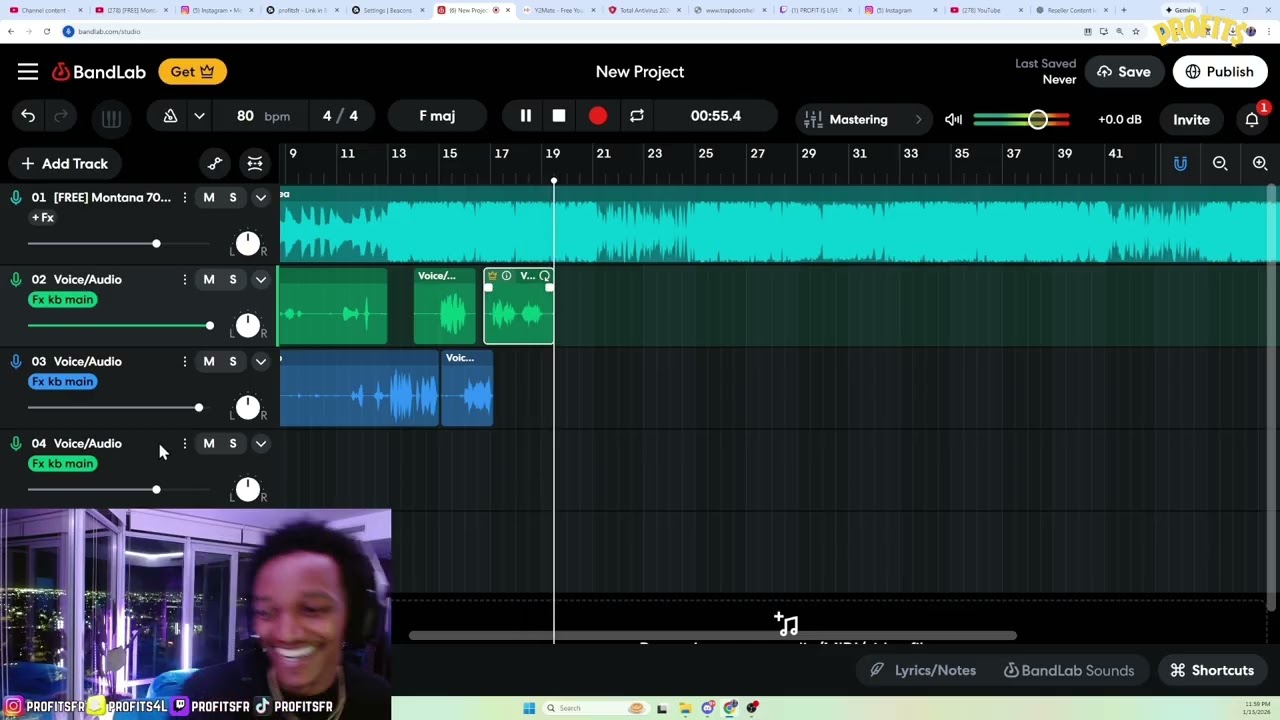Click the BandLab logo
Image resolution: width=1280 pixels, height=720 pixels.
click(x=99, y=72)
